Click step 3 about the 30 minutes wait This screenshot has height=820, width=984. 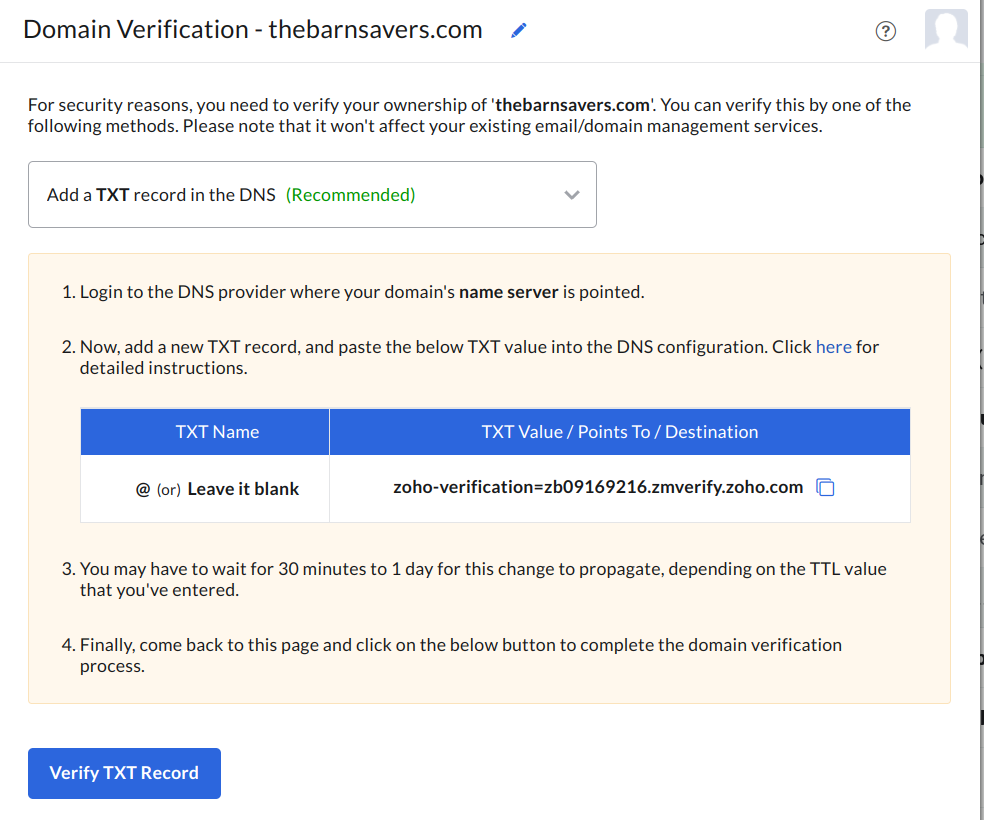474,579
